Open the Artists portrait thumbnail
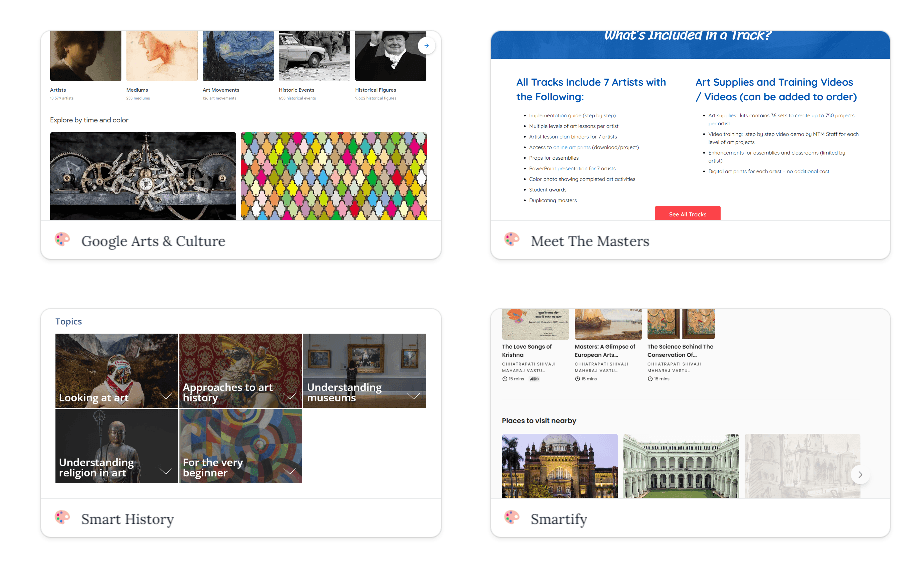 tap(86, 56)
